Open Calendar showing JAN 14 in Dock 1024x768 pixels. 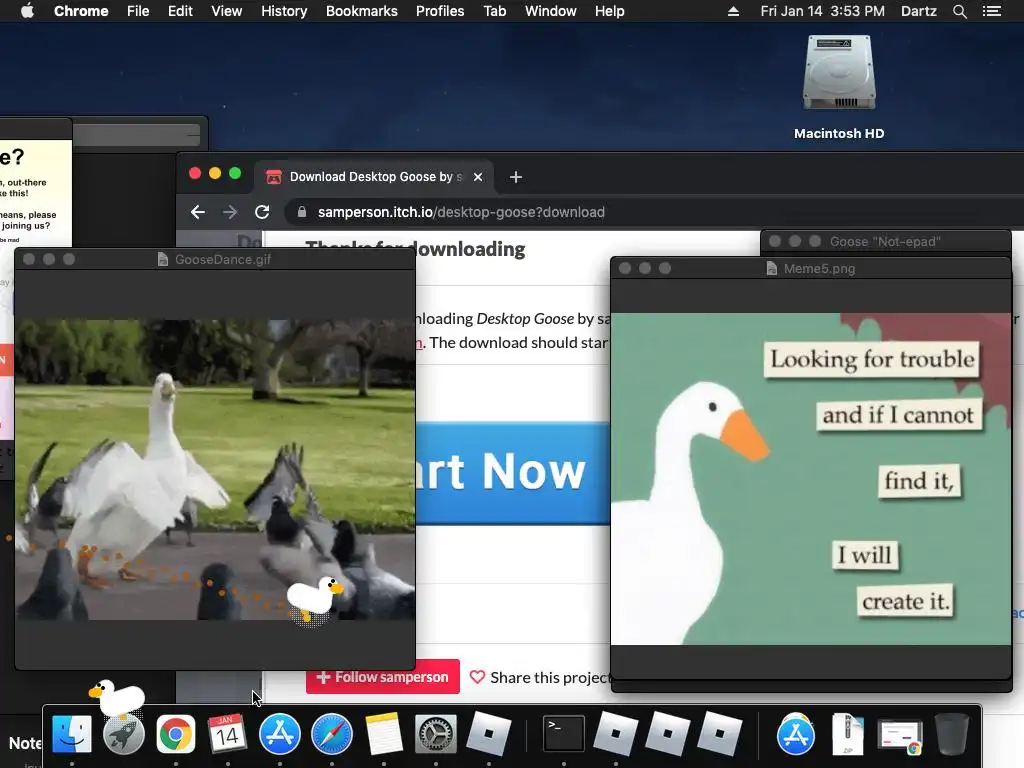pos(227,734)
